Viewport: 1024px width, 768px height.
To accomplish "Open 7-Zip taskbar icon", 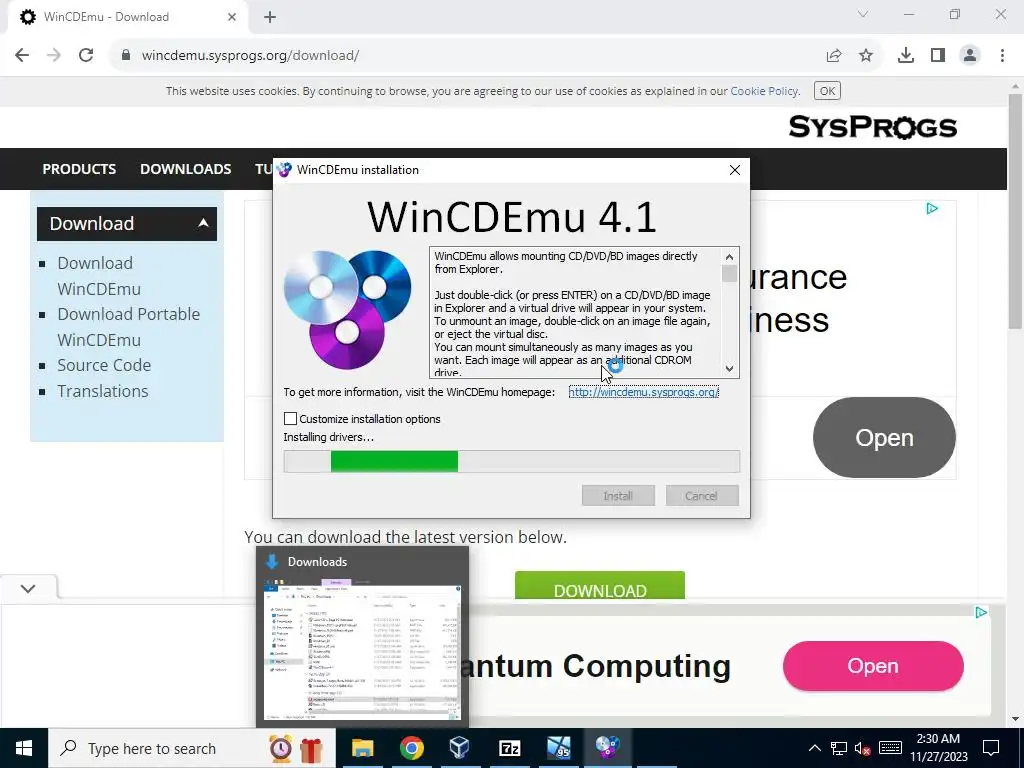I will pyautogui.click(x=509, y=748).
